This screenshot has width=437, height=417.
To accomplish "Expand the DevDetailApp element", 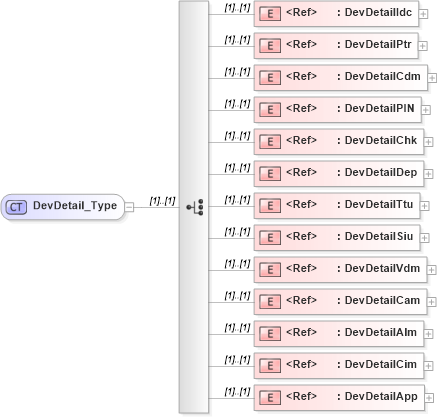I will pyautogui.click(x=429, y=398).
